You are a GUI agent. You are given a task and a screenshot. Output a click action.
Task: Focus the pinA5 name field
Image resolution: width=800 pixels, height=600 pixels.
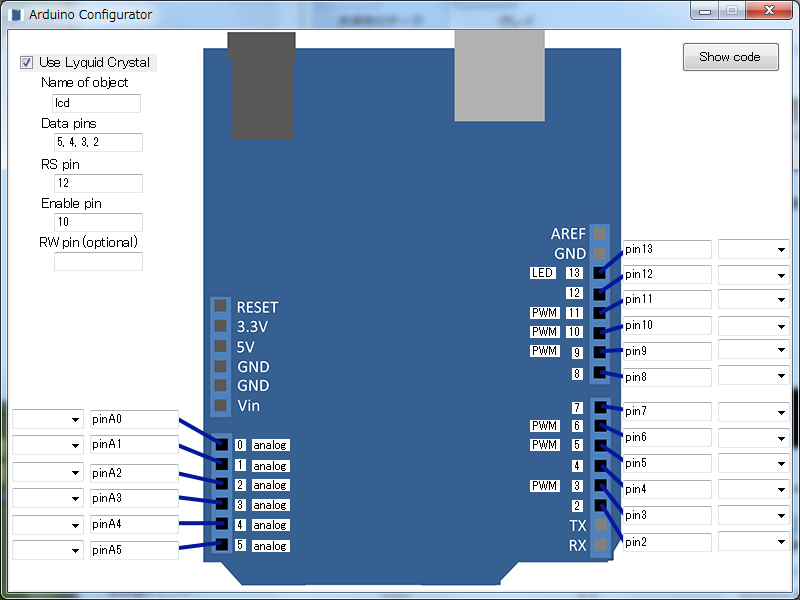[x=134, y=551]
